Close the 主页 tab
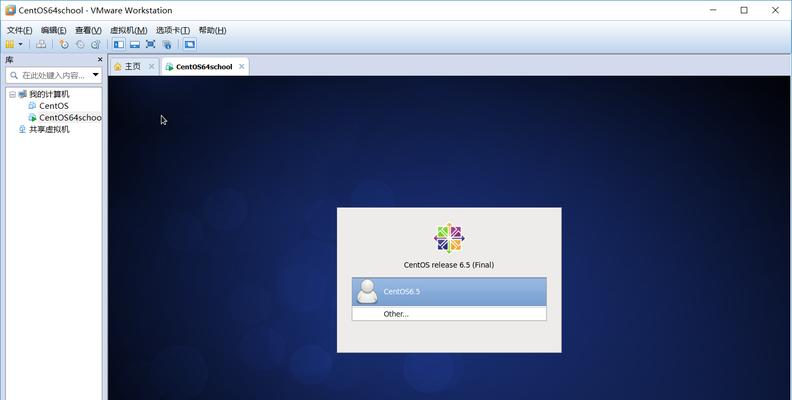The height and width of the screenshot is (400, 792). coord(151,67)
